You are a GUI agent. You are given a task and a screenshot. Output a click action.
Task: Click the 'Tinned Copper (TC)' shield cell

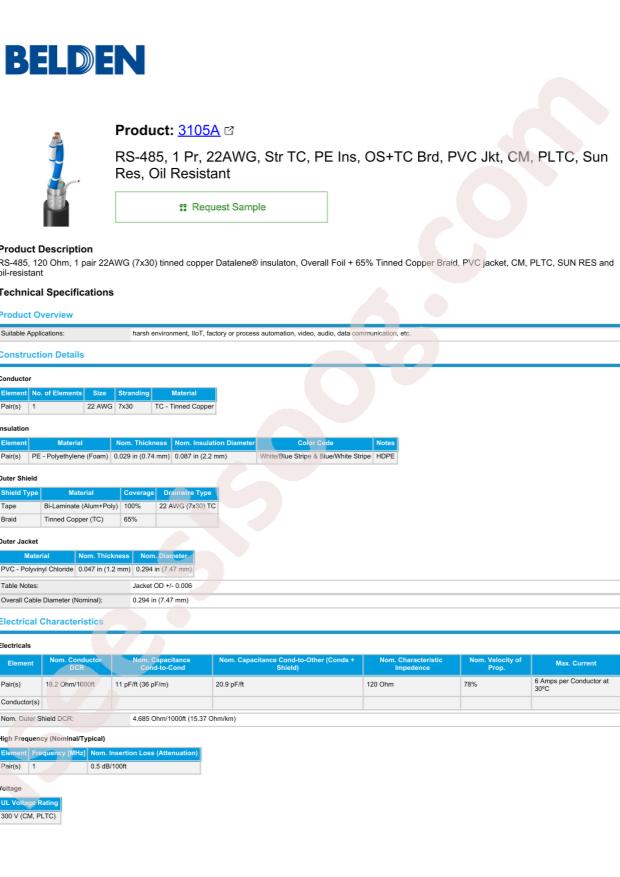81,520
